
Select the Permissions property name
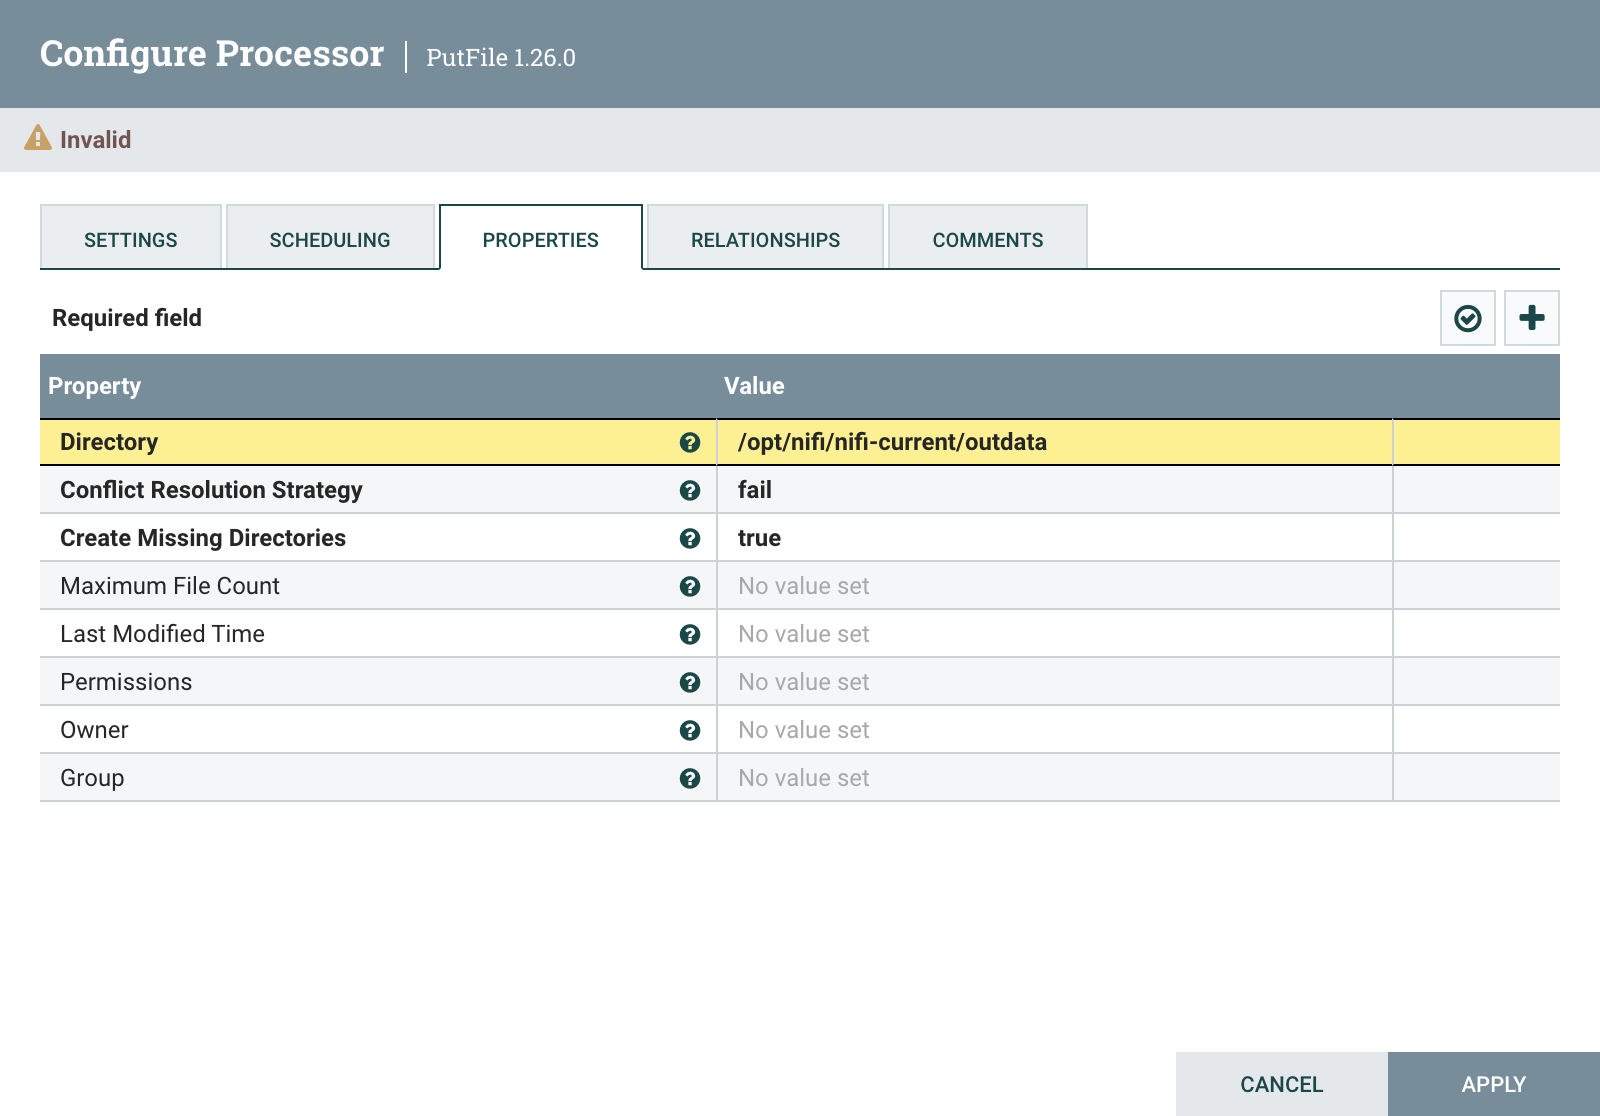tap(126, 682)
